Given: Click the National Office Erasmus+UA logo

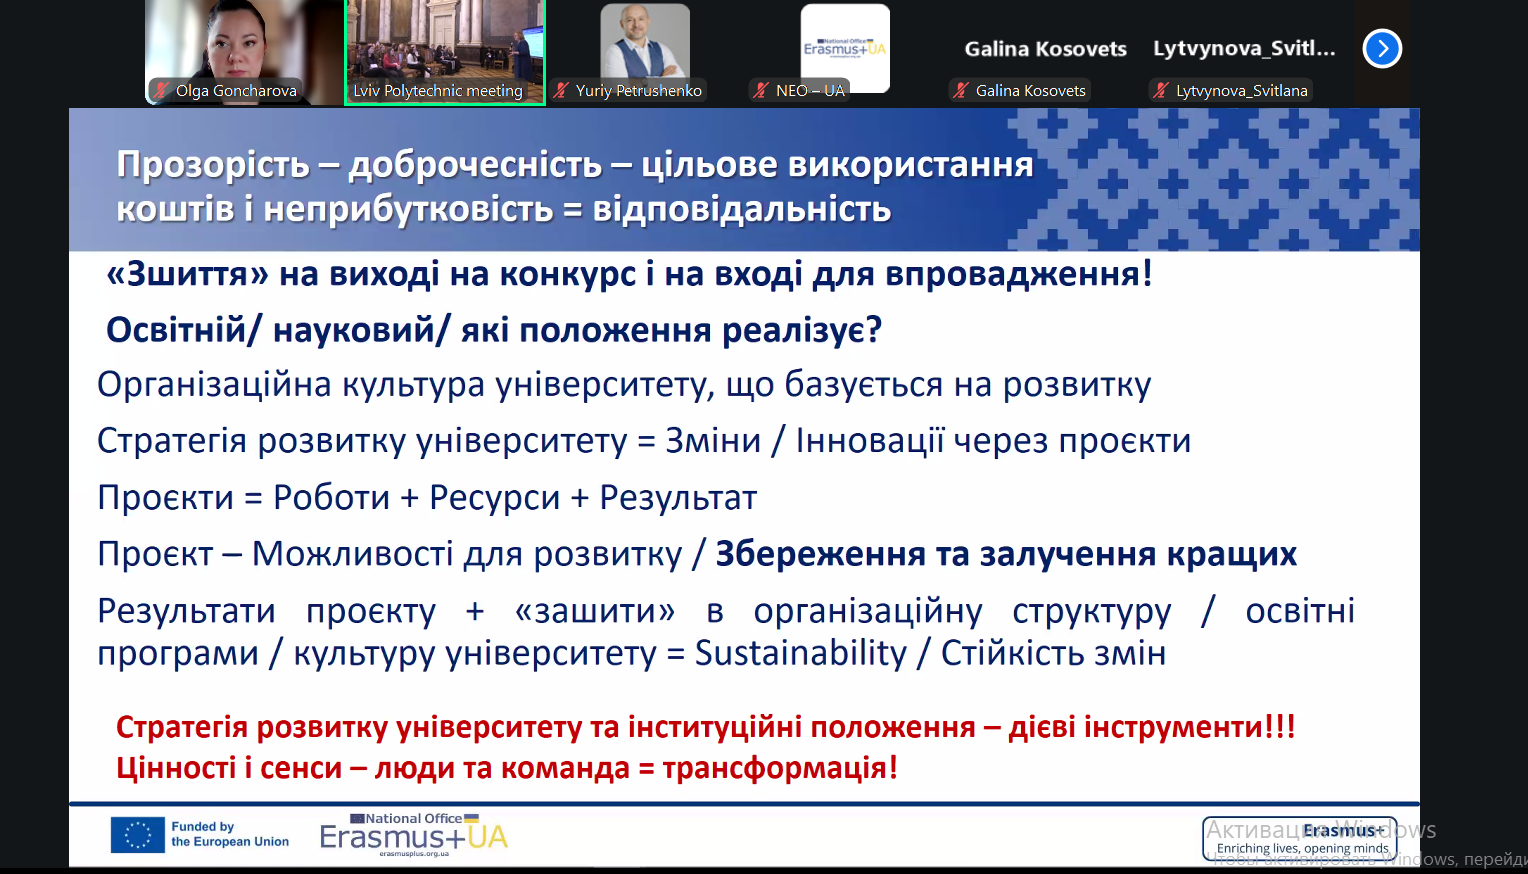Looking at the screenshot, I should point(413,835).
